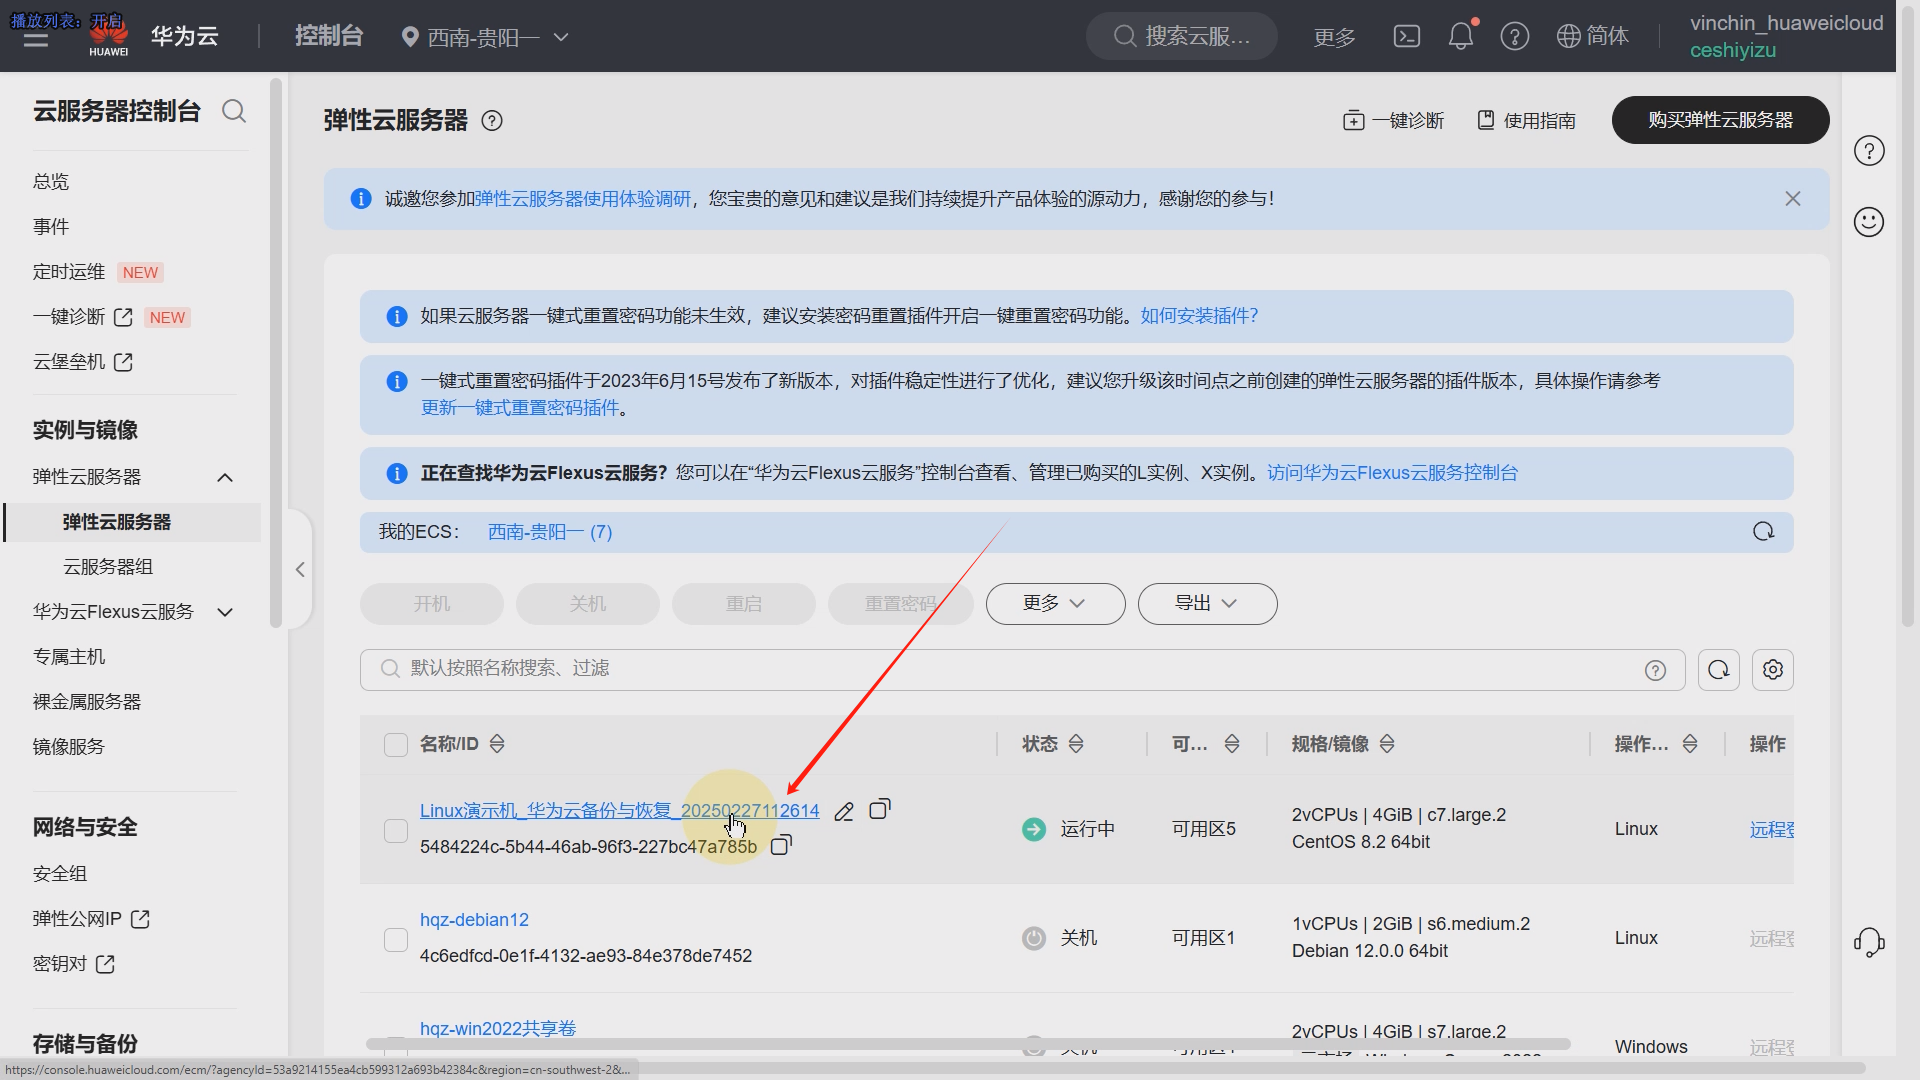The width and height of the screenshot is (1920, 1080).
Task: Open the hqz-debian12 server link
Action: tap(474, 920)
